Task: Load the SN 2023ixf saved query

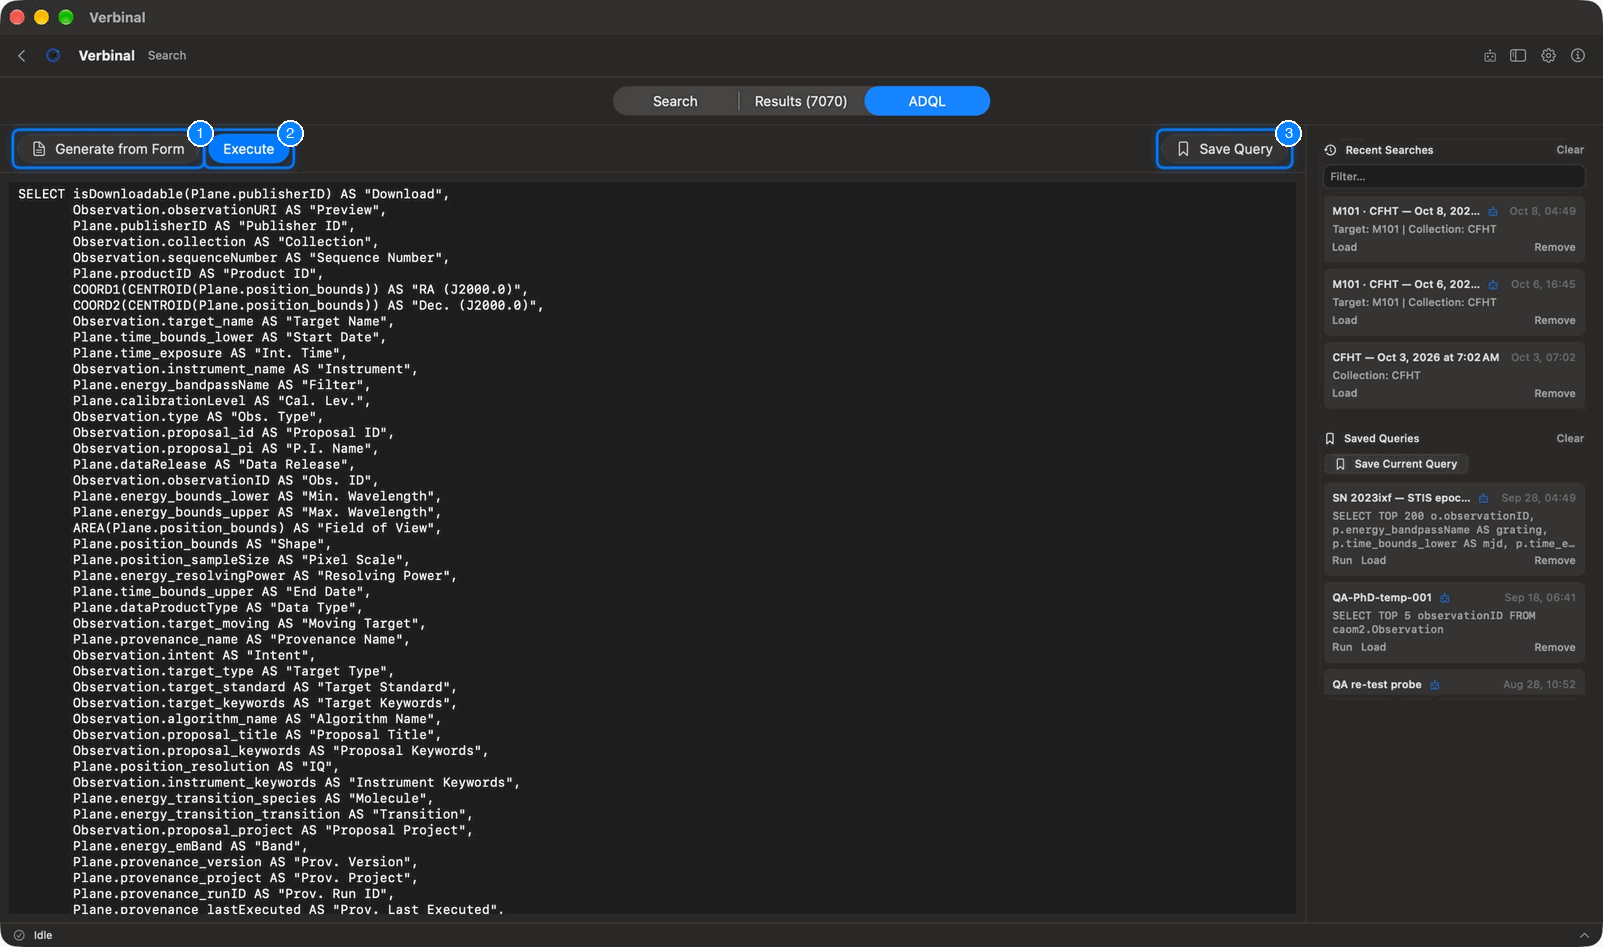Action: [x=1373, y=560]
